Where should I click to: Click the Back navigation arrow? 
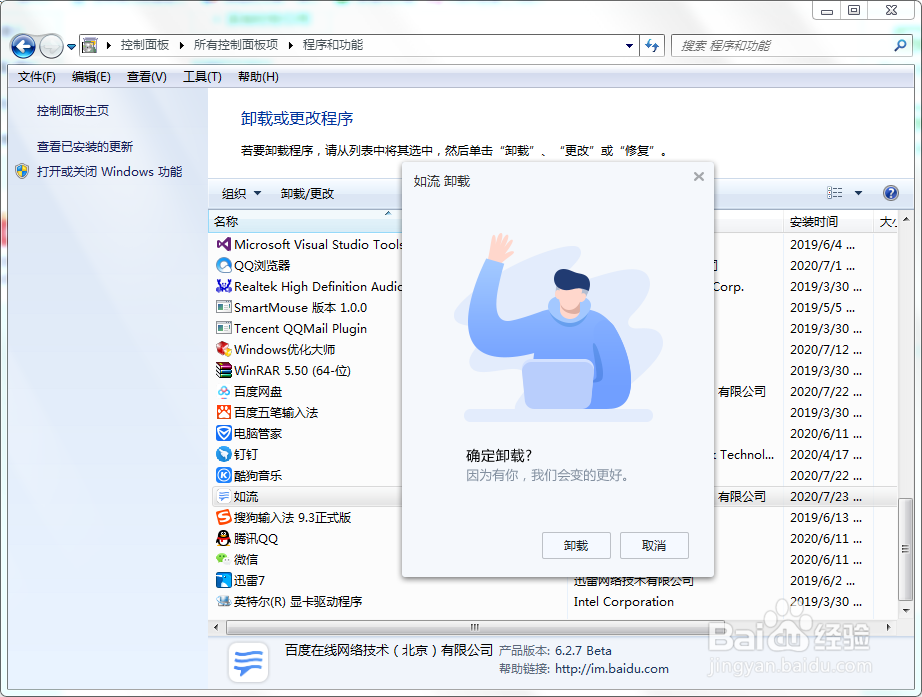pos(23,46)
